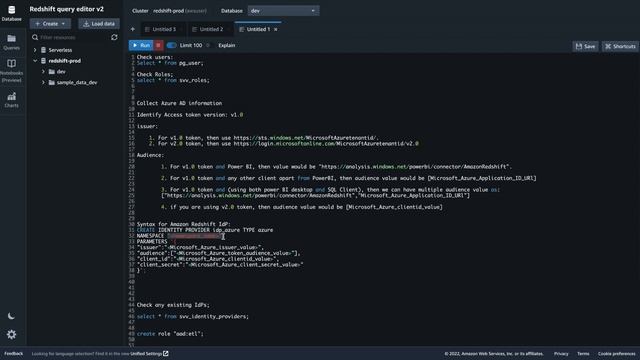Run the query

pyautogui.click(x=141, y=45)
